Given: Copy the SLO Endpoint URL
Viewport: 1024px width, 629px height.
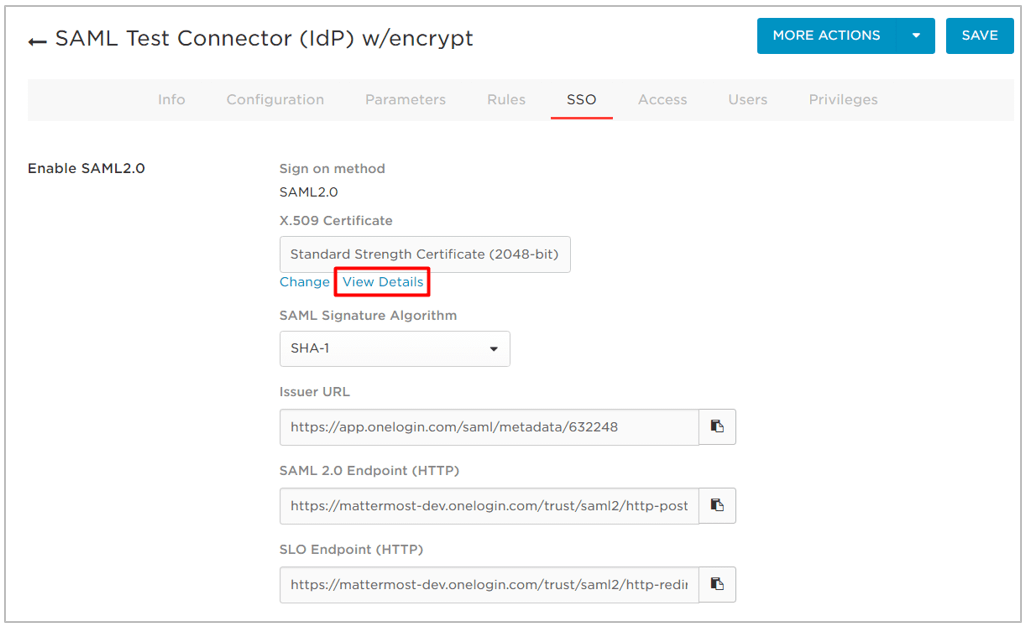Looking at the screenshot, I should coord(717,585).
